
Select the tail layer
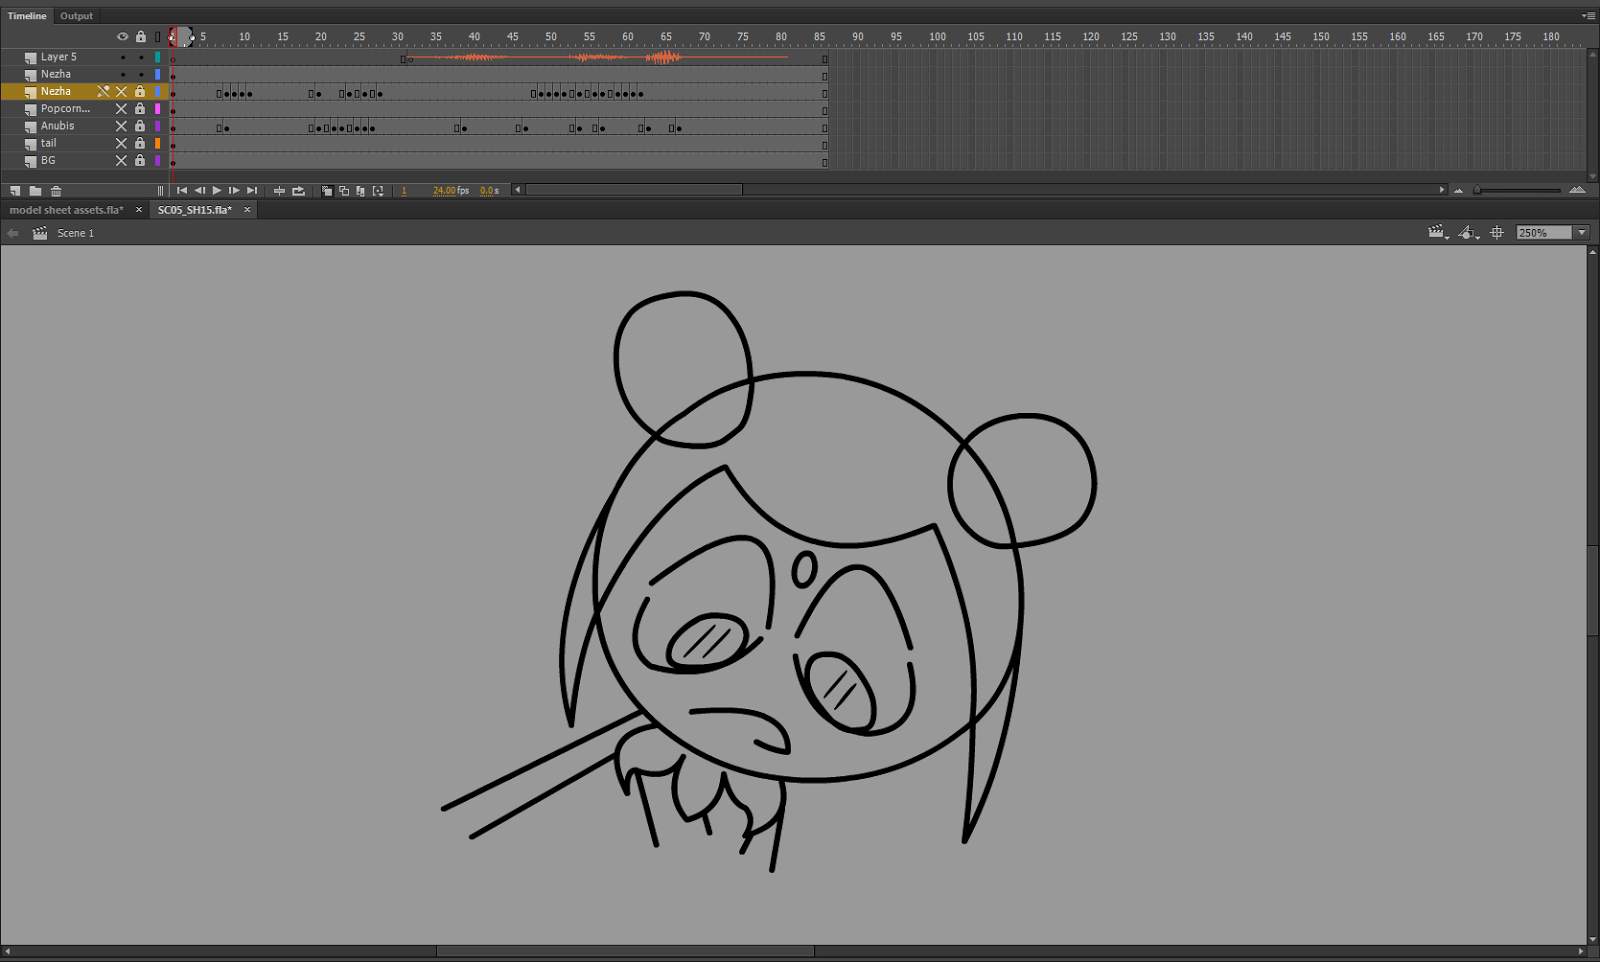pos(48,143)
